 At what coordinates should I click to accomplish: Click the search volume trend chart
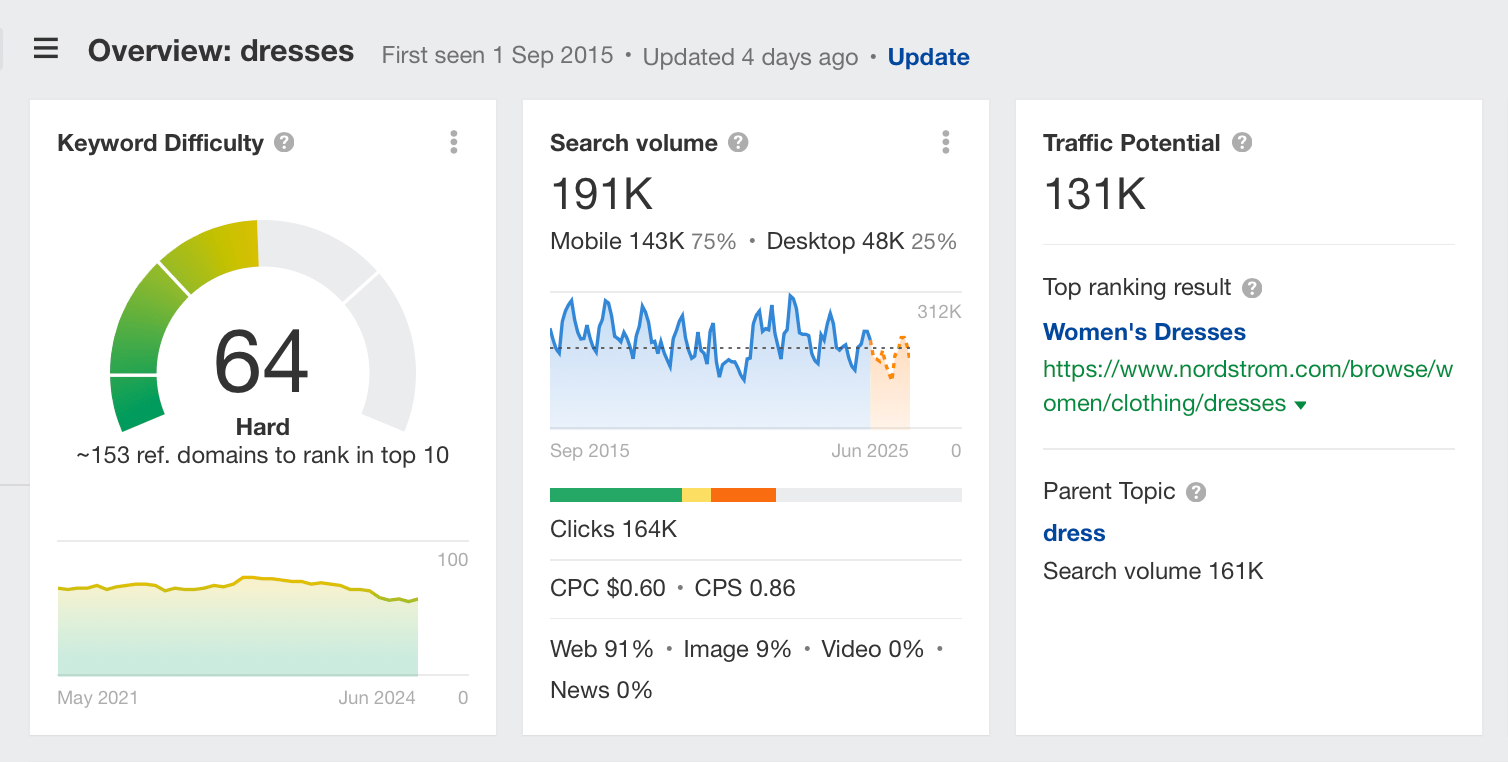[x=710, y=370]
